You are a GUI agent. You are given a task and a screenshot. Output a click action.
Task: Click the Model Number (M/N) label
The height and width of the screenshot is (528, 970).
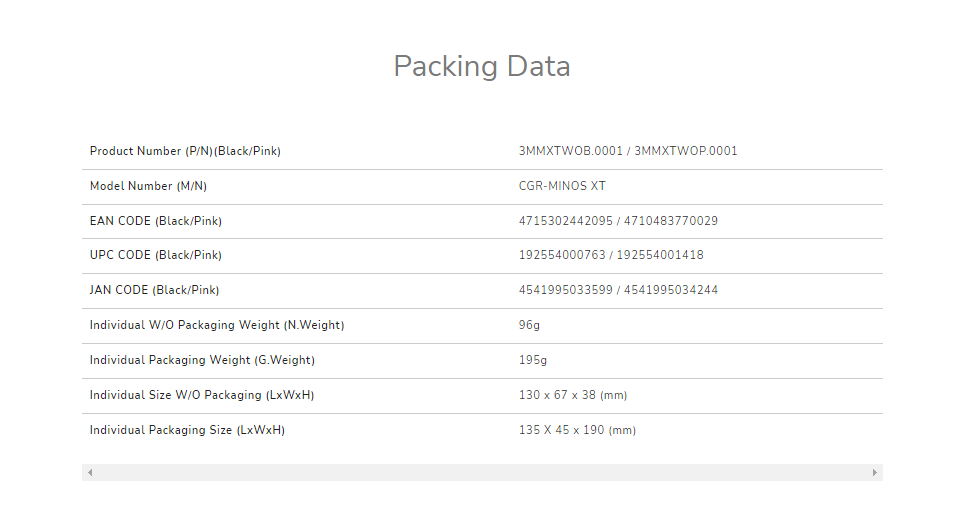coord(148,186)
